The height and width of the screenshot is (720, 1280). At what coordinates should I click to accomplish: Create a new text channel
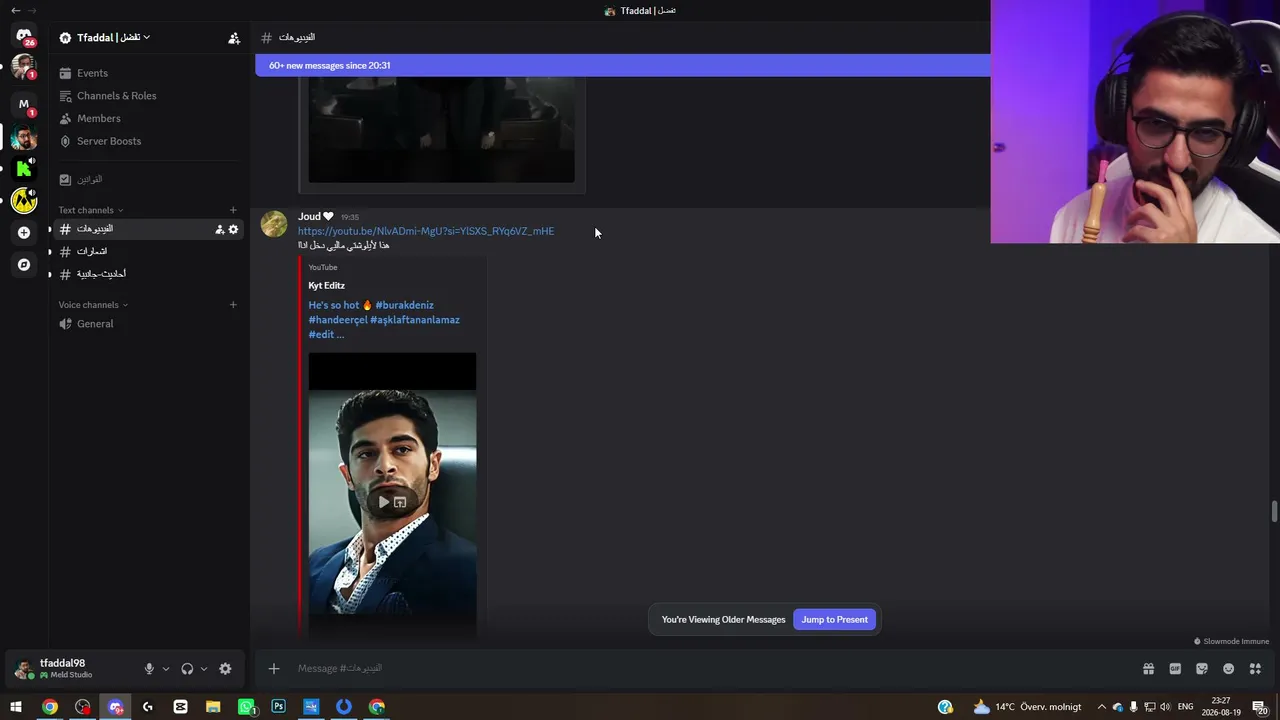pyautogui.click(x=233, y=210)
